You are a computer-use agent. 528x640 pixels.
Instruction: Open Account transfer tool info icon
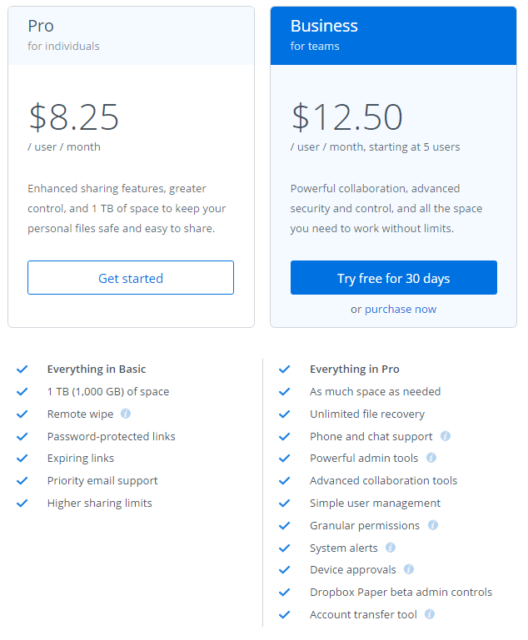[x=429, y=614]
